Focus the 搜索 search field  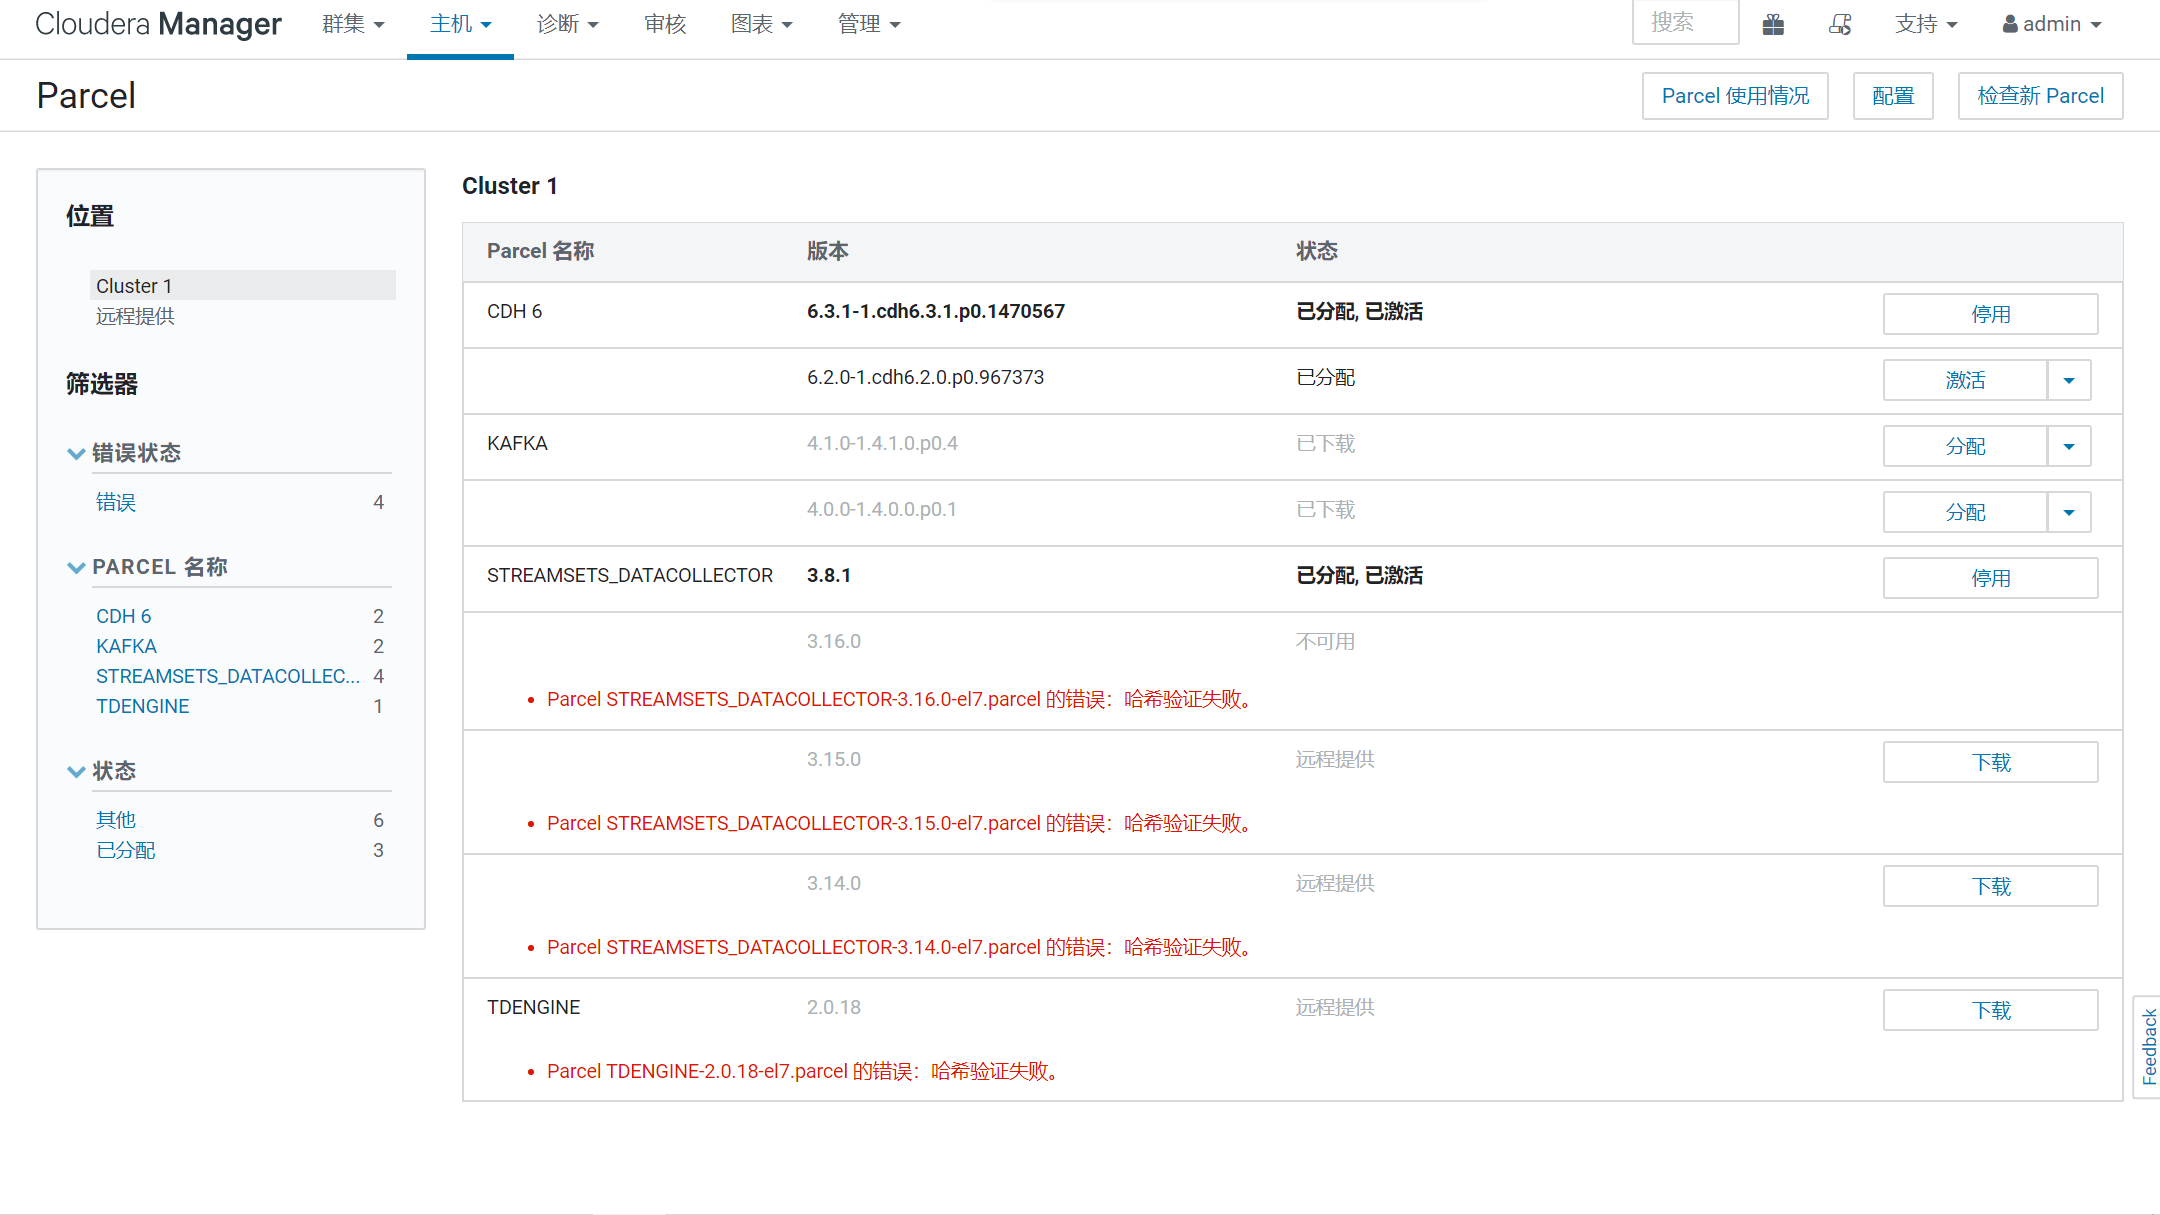(x=1685, y=22)
